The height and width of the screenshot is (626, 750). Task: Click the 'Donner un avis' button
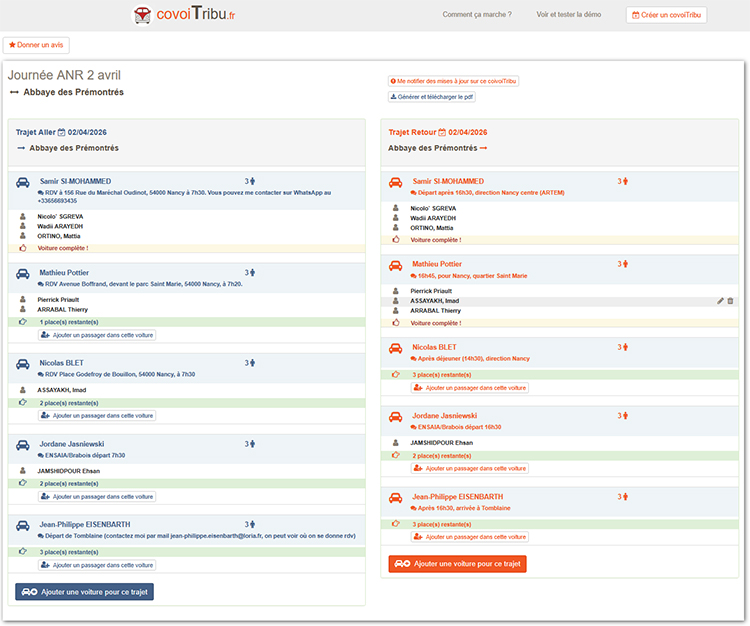[x=36, y=46]
